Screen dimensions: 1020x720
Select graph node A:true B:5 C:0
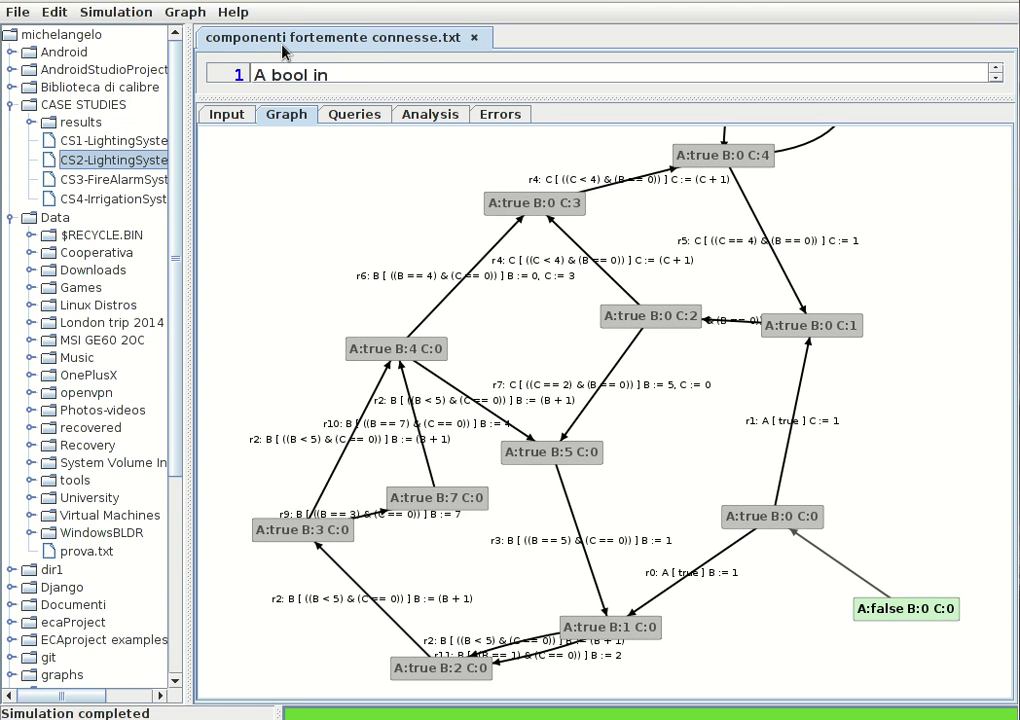click(x=552, y=453)
